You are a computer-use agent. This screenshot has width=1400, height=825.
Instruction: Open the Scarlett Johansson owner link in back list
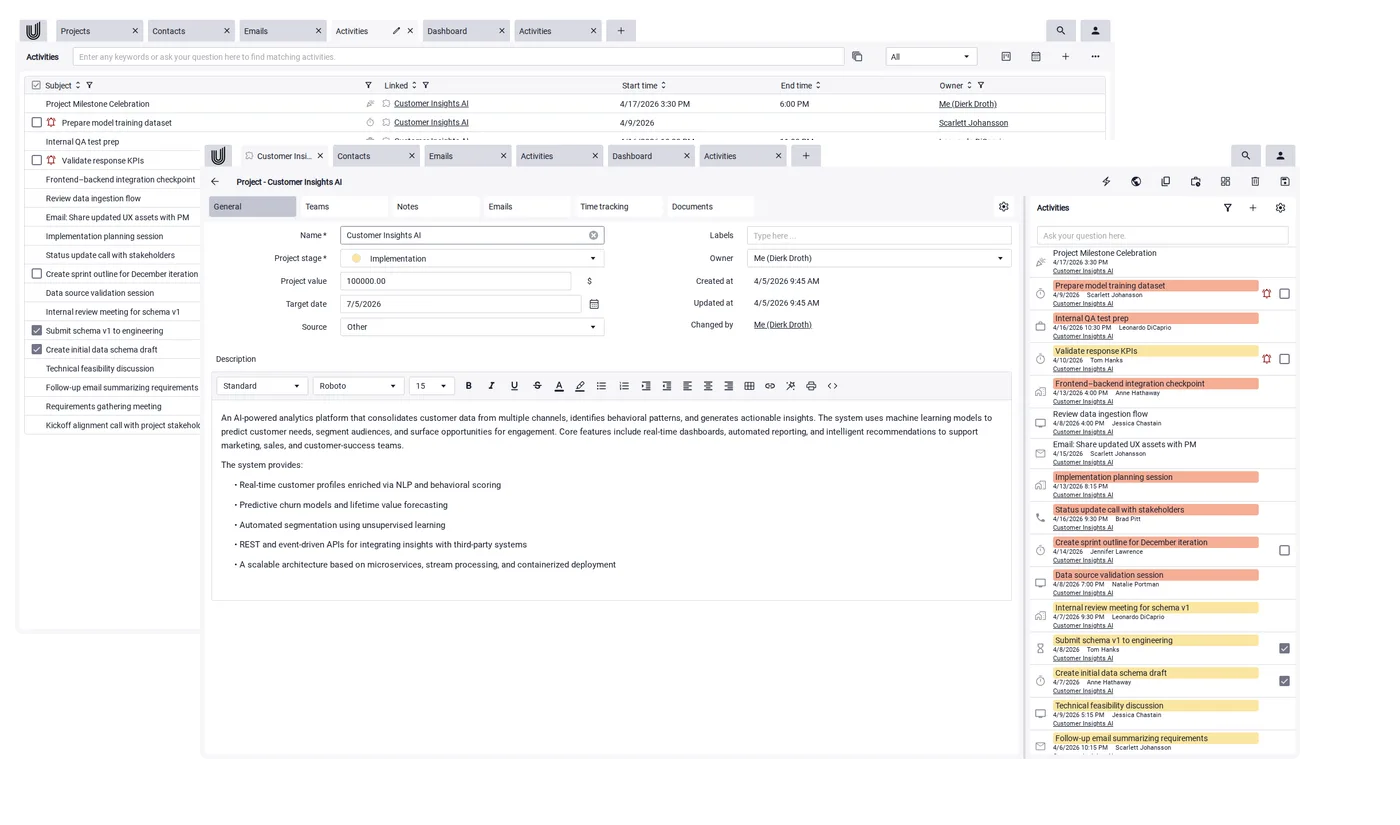(x=973, y=123)
